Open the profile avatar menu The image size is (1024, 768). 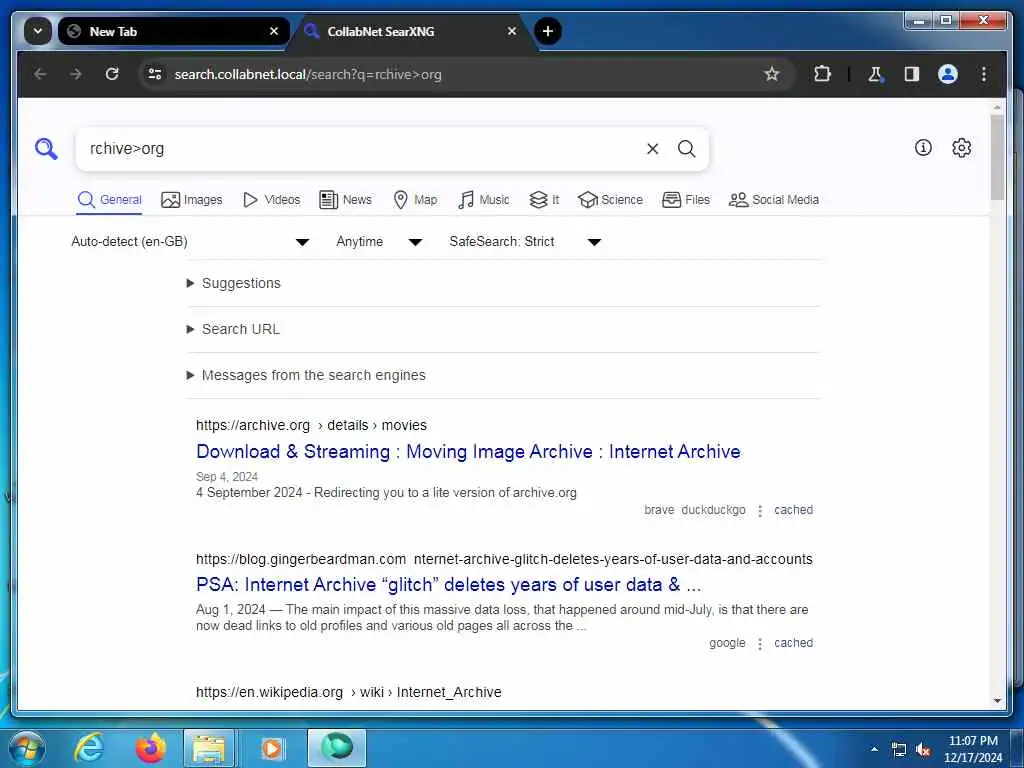948,74
